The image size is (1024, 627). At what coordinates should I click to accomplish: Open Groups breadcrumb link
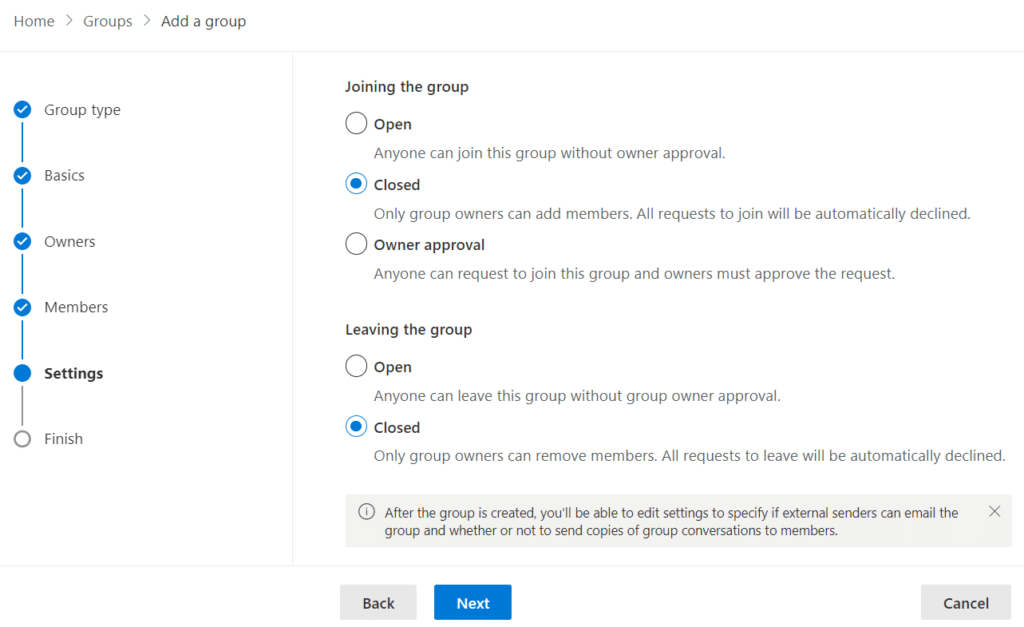point(108,21)
